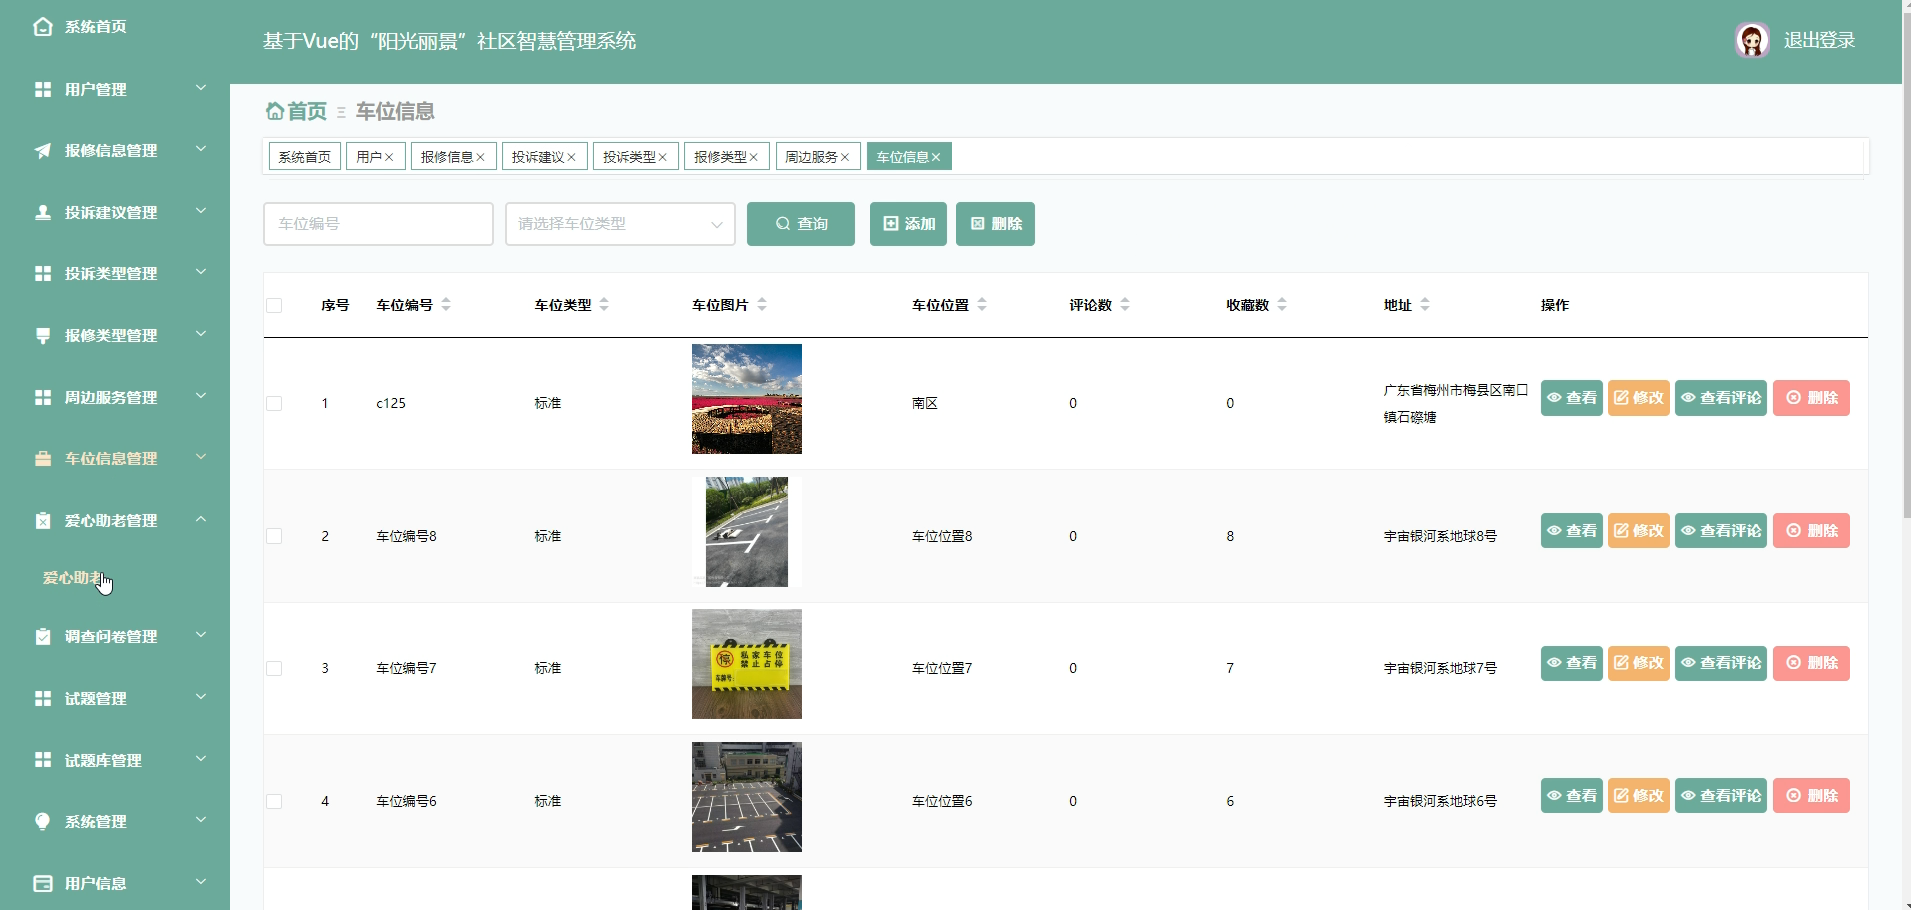Click 查看 for row c125
1911x910 pixels.
pyautogui.click(x=1572, y=398)
